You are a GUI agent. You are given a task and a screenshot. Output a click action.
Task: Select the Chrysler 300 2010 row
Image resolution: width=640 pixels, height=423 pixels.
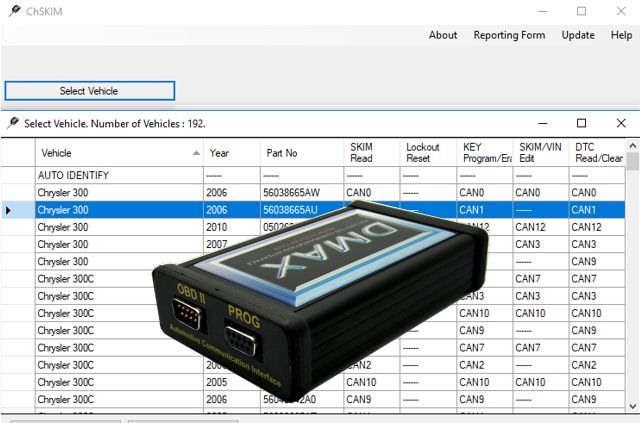330,227
